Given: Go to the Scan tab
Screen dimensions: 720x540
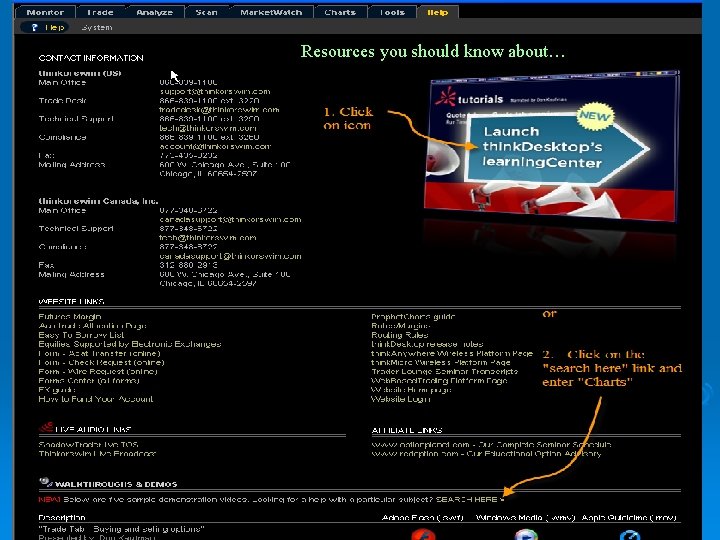Looking at the screenshot, I should pos(207,12).
